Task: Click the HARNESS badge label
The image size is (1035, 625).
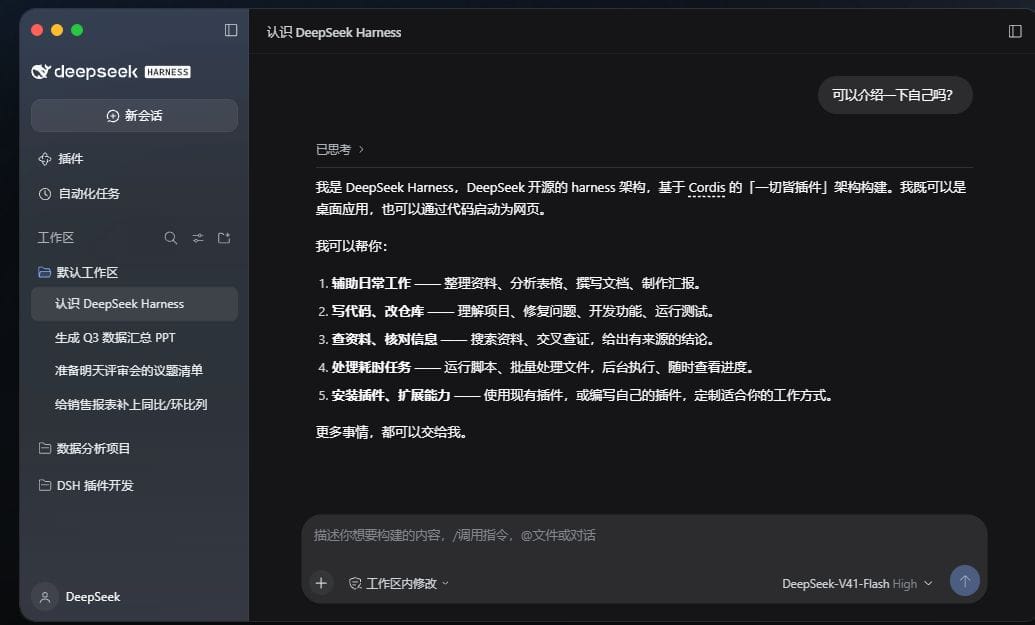Action: [x=168, y=72]
